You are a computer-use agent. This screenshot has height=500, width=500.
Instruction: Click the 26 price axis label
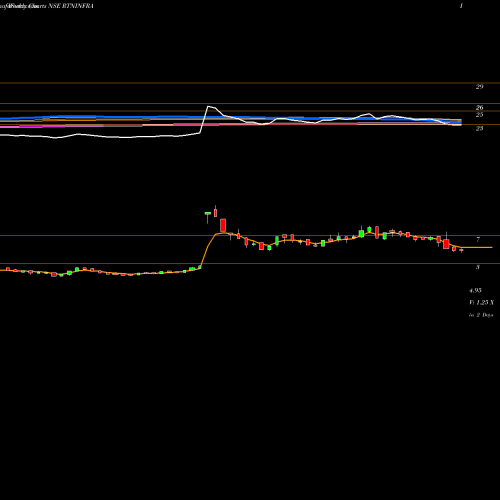(479, 108)
